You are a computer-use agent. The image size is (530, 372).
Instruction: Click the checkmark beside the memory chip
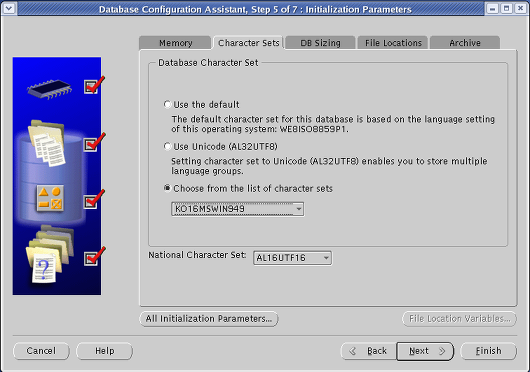pos(94,85)
